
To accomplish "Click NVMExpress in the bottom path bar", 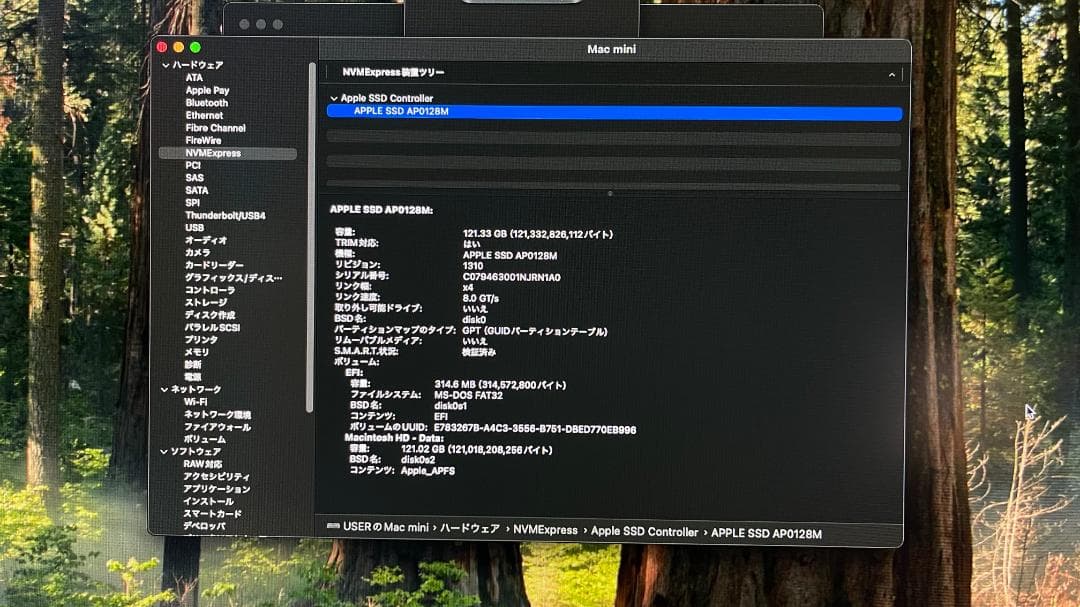I will [546, 530].
